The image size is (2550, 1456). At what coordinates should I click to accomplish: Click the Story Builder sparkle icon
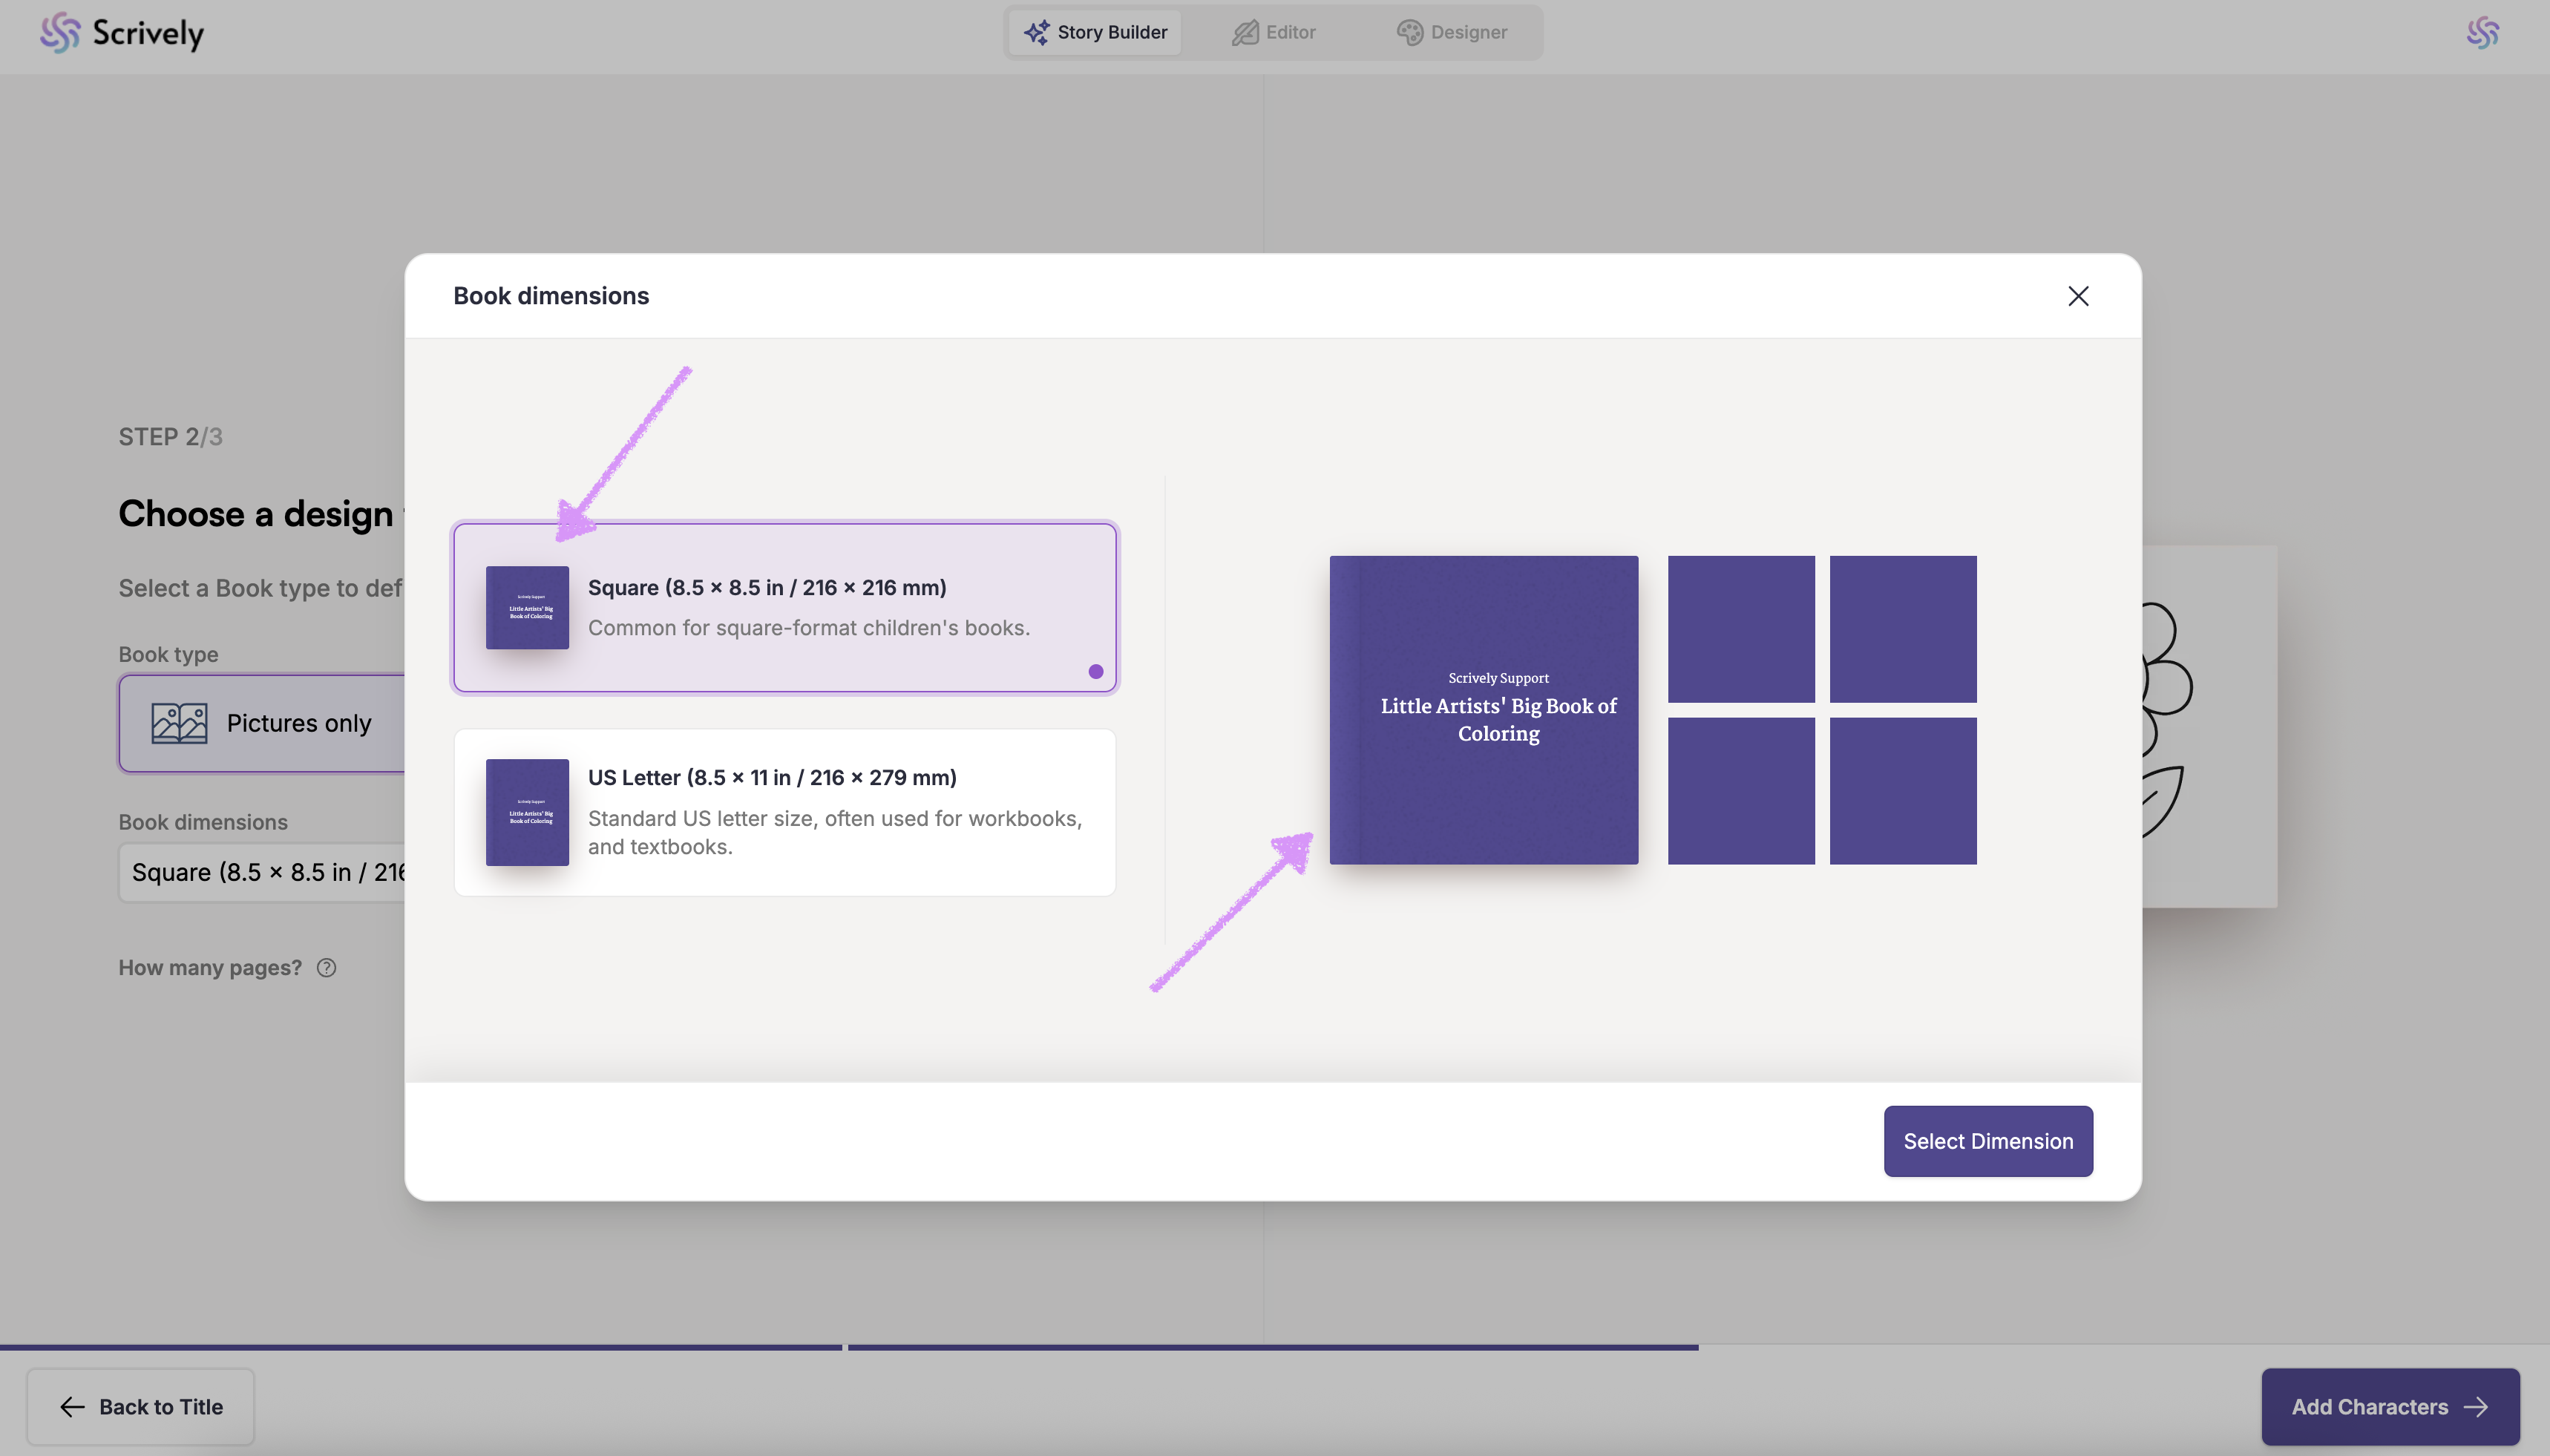click(1036, 32)
